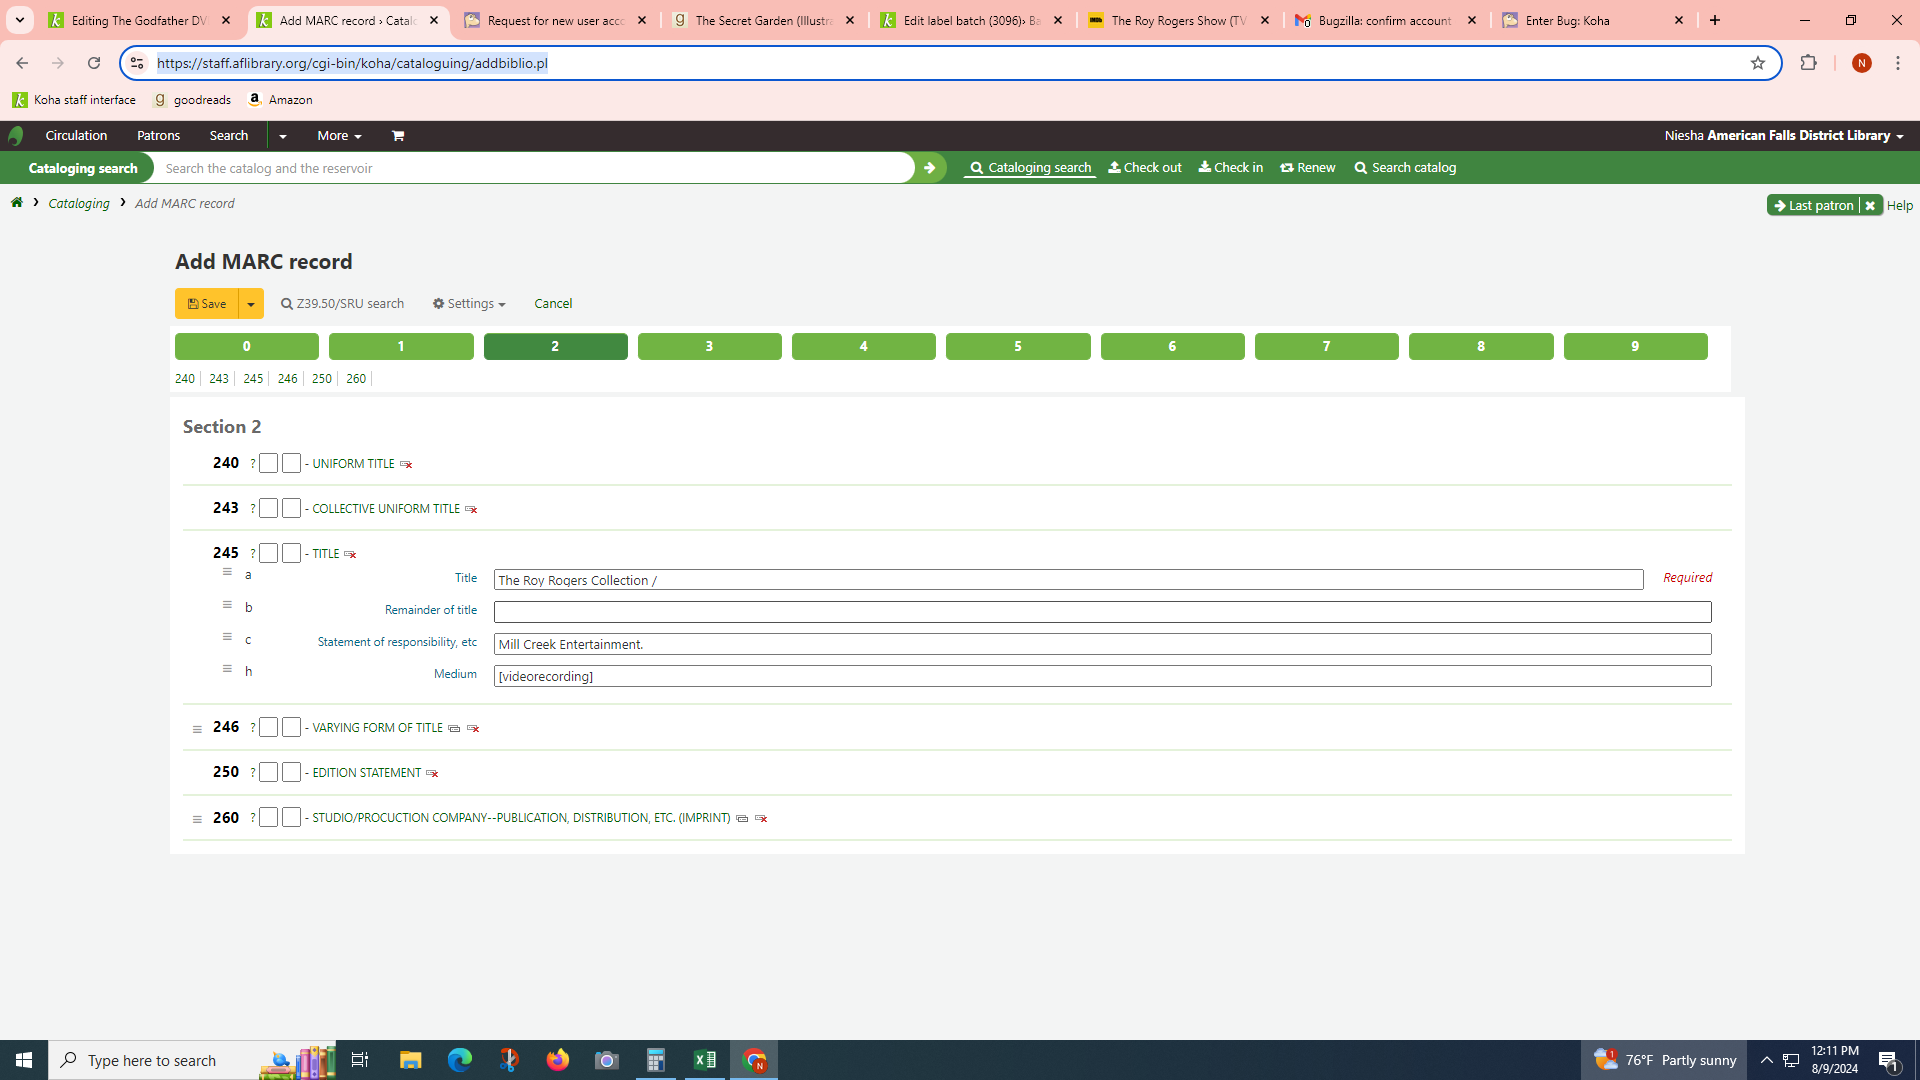Open the Save options dropdown arrow
Image resolution: width=1920 pixels, height=1080 pixels.
click(251, 304)
